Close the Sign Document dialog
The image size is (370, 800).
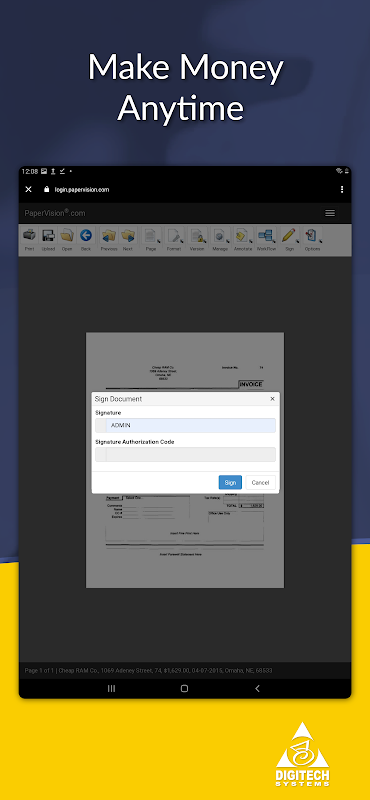[x=272, y=399]
